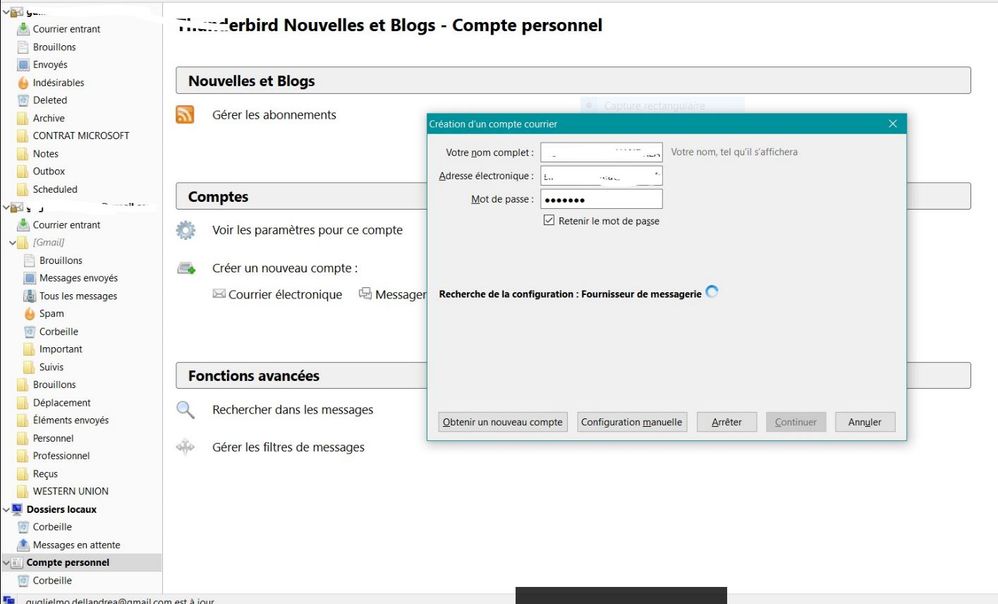Click the Corbeille icon under Gmail folder
This screenshot has width=998, height=604.
(29, 332)
